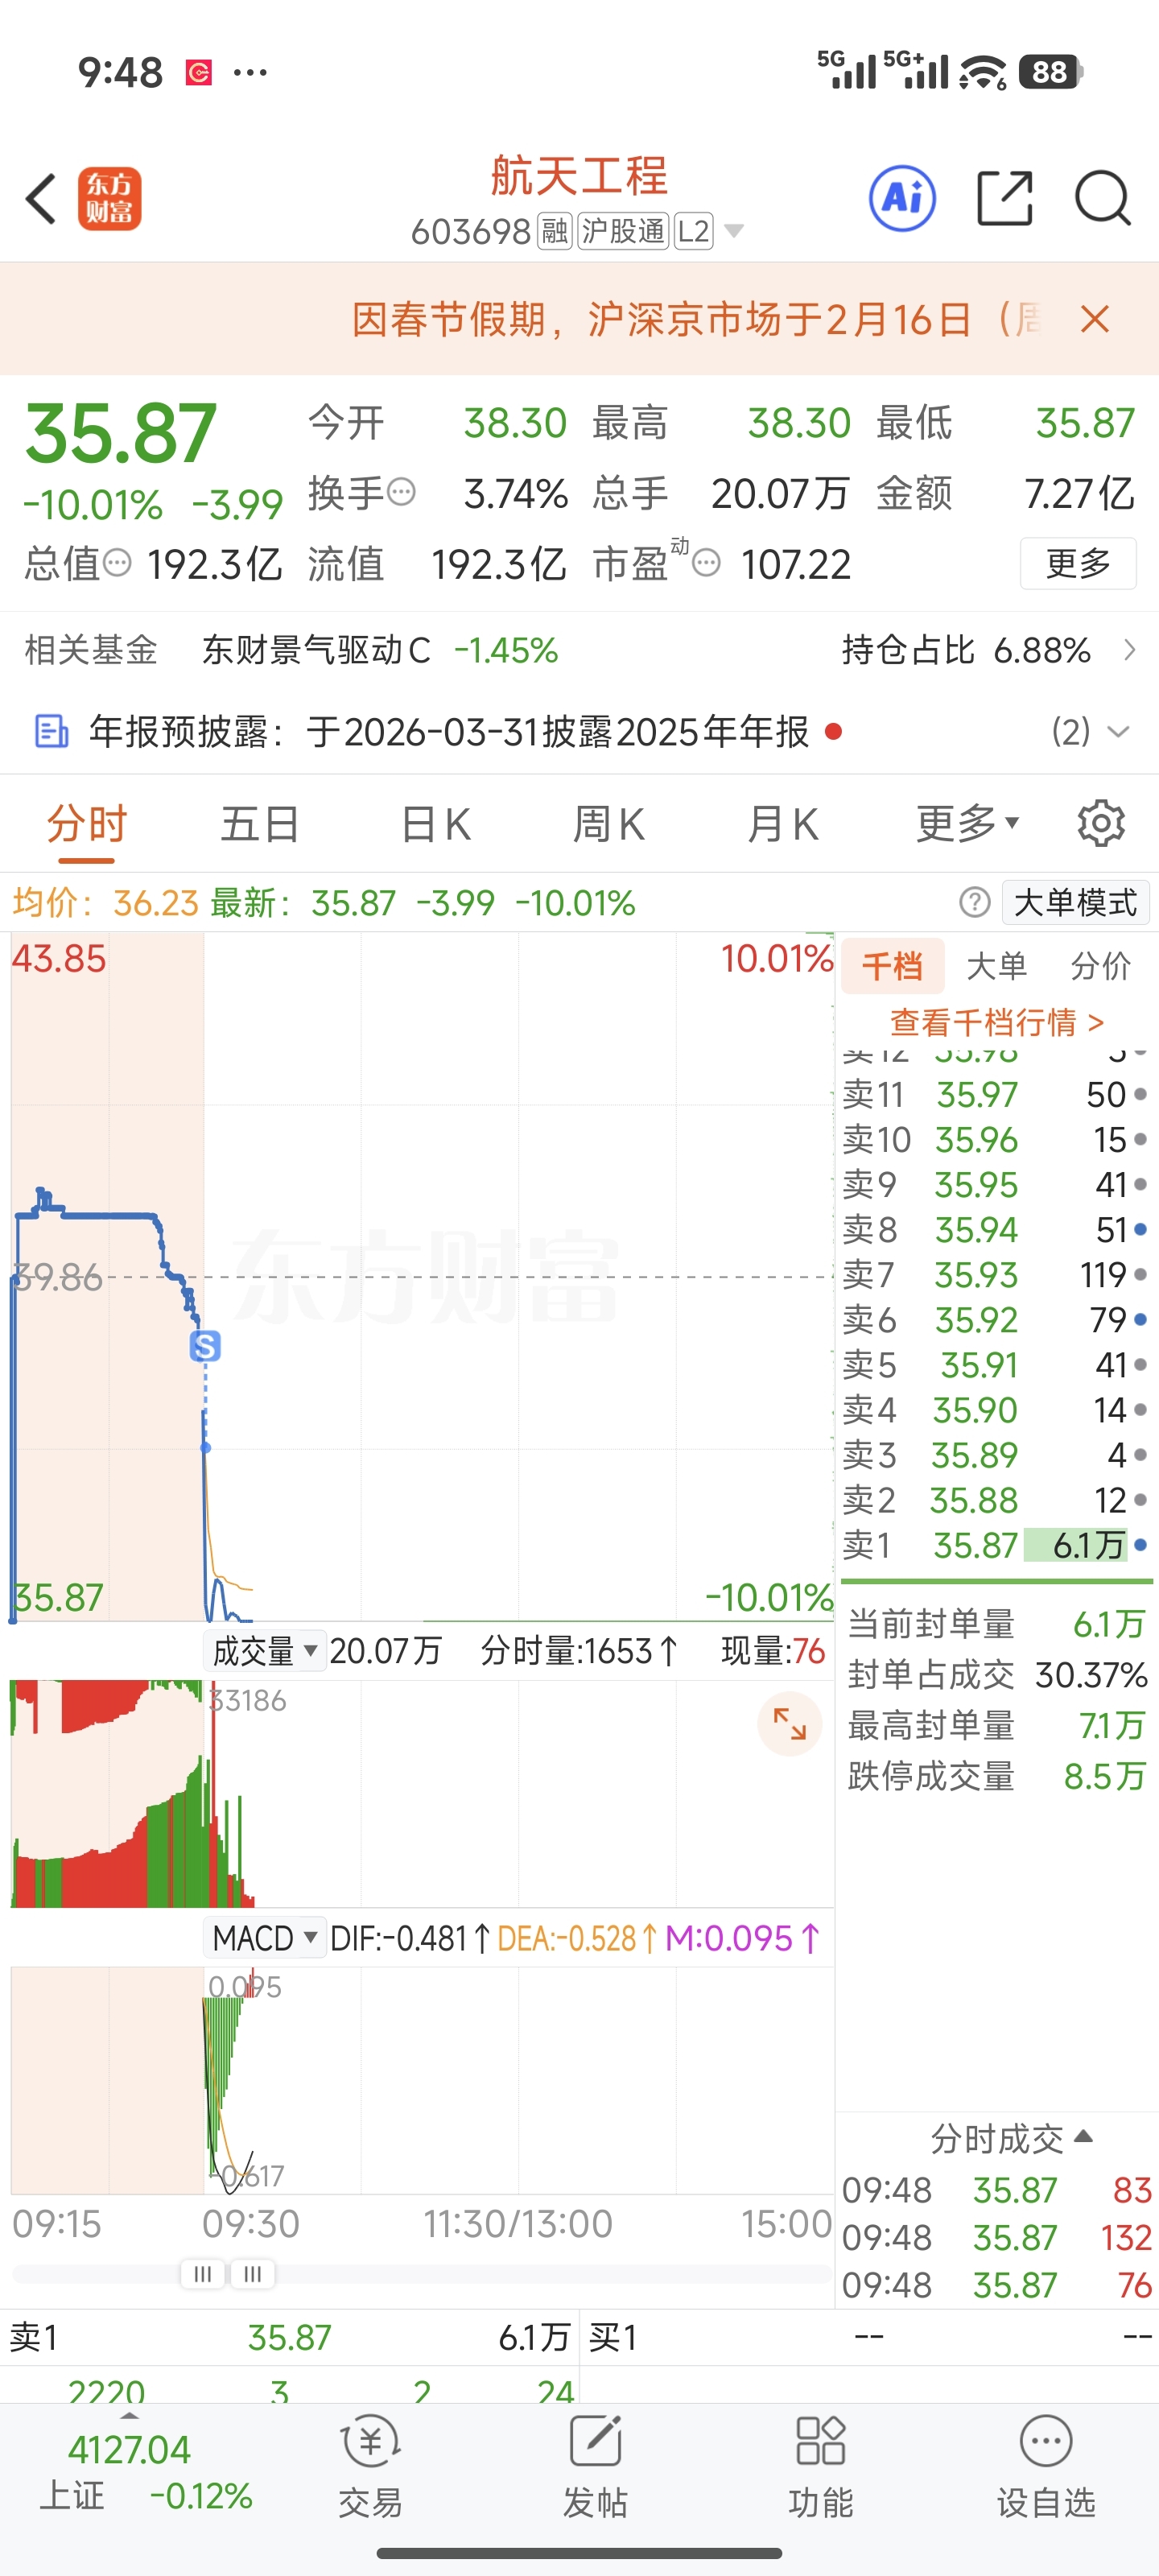The height and width of the screenshot is (2576, 1159).
Task: Dismiss the holiday notice banner
Action: [1095, 320]
